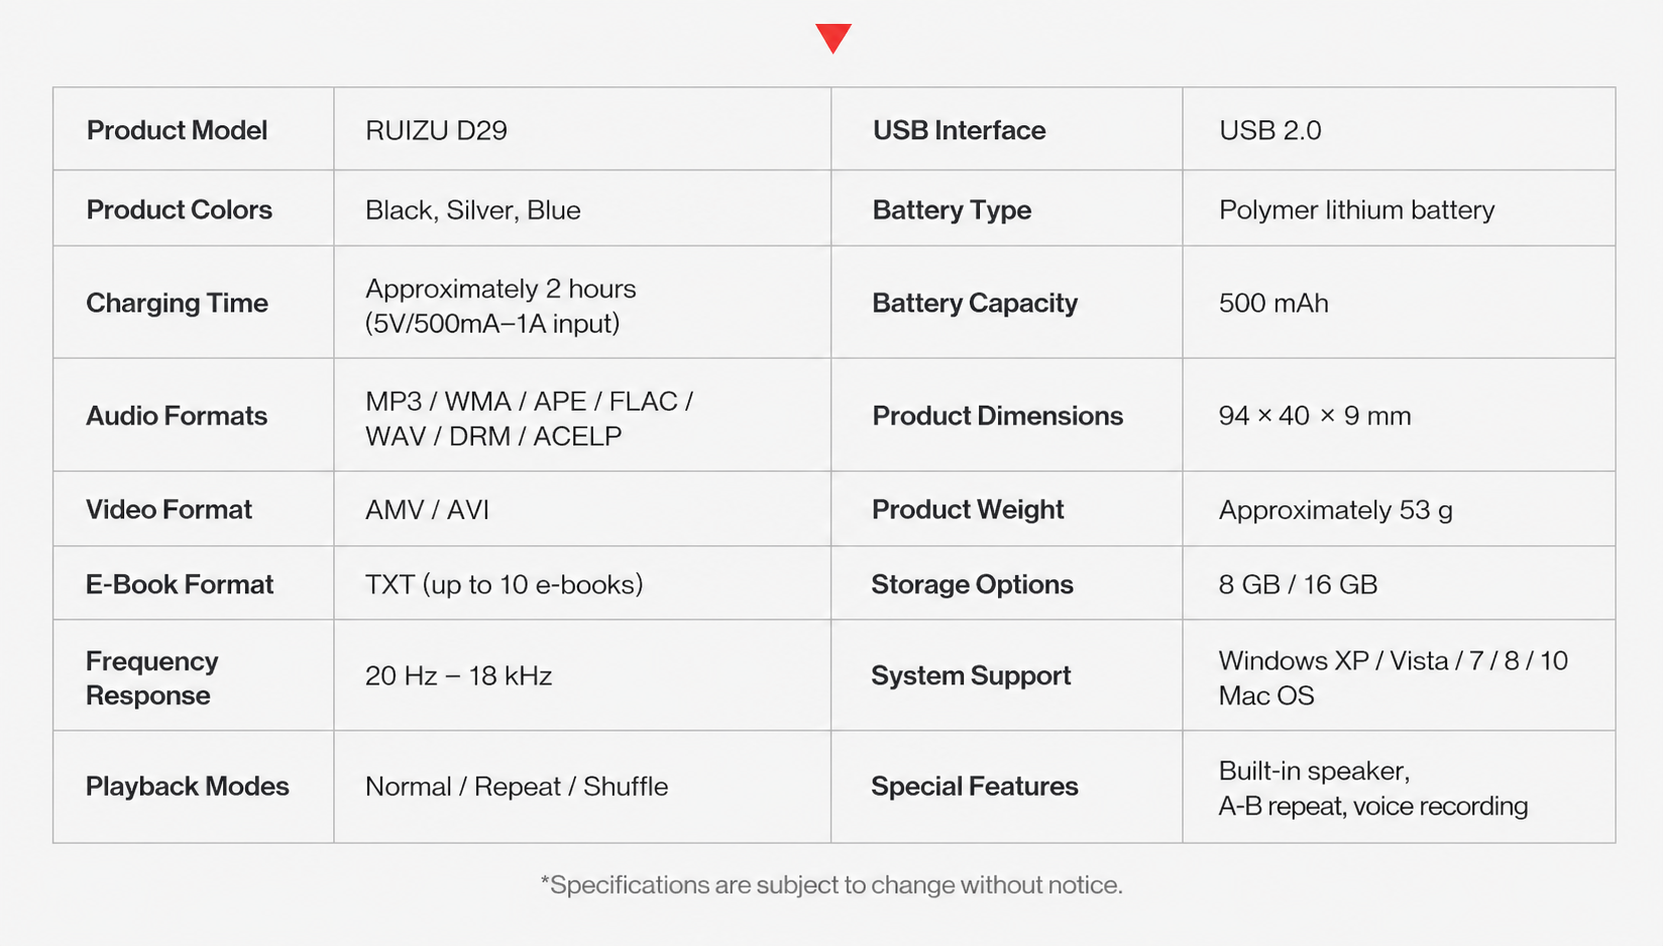
Task: Select the Product Model label cell
Action: (193, 129)
